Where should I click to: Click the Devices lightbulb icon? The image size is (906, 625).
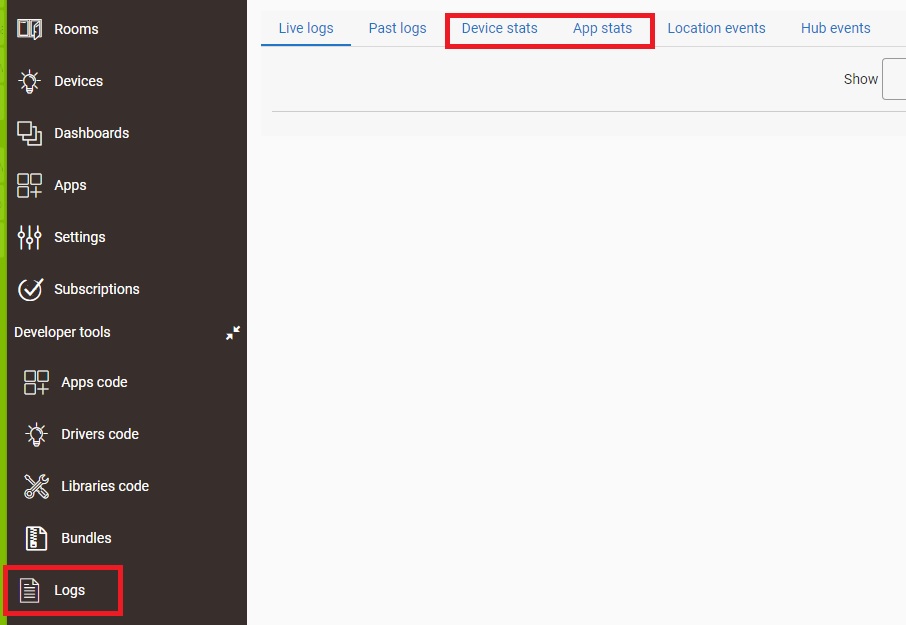29,81
